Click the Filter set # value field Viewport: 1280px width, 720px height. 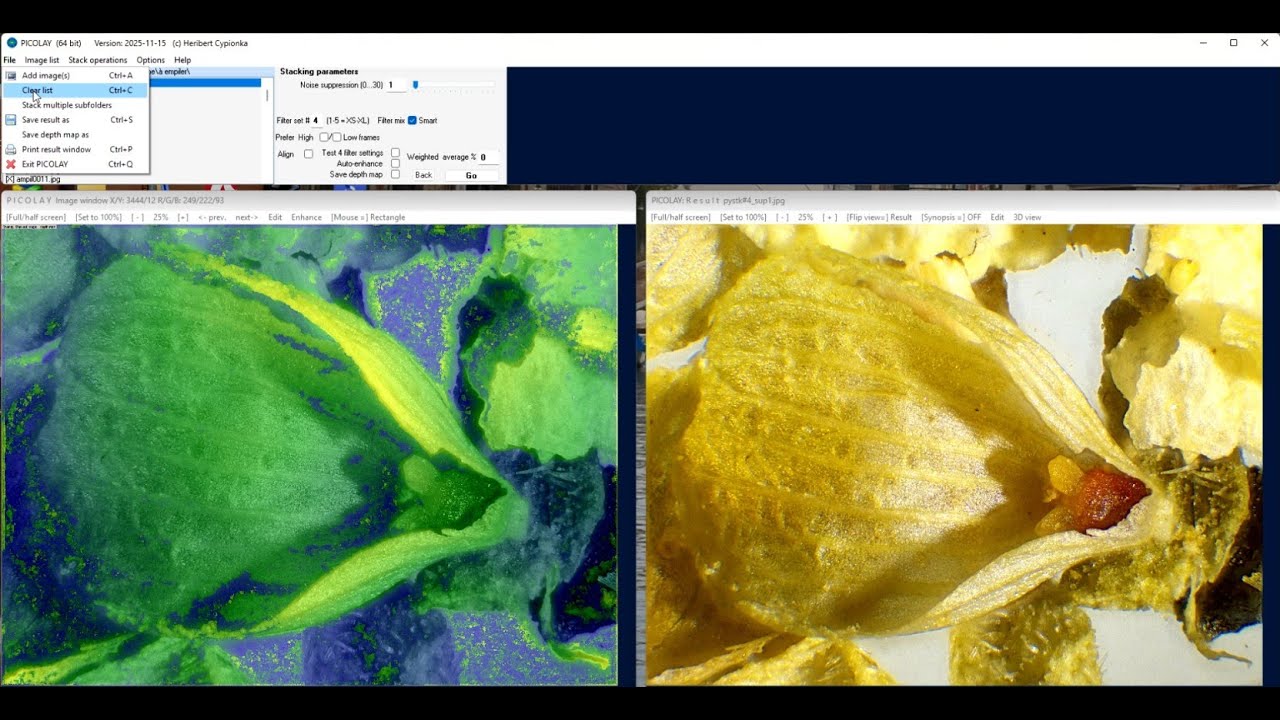click(x=317, y=120)
